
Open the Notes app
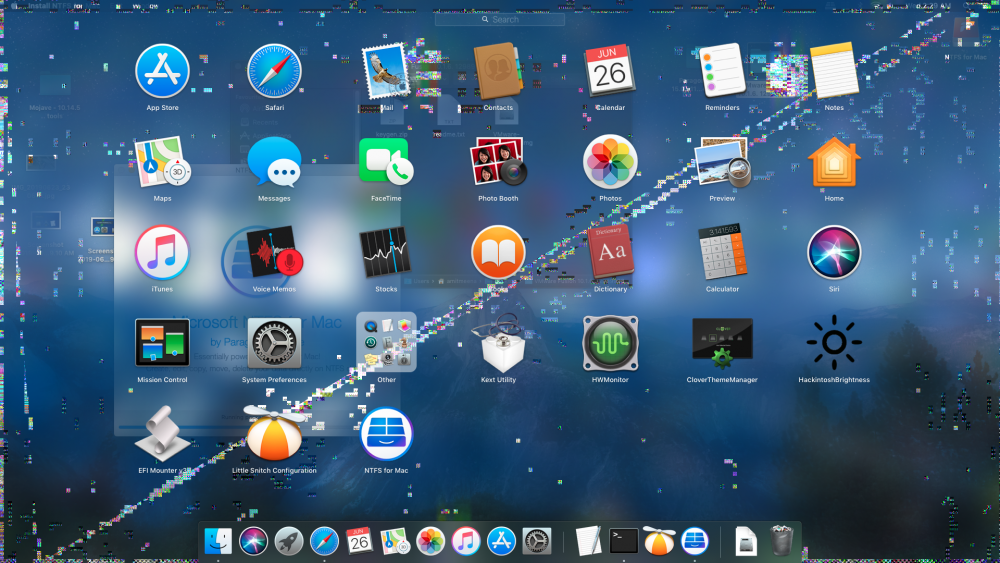(x=834, y=71)
